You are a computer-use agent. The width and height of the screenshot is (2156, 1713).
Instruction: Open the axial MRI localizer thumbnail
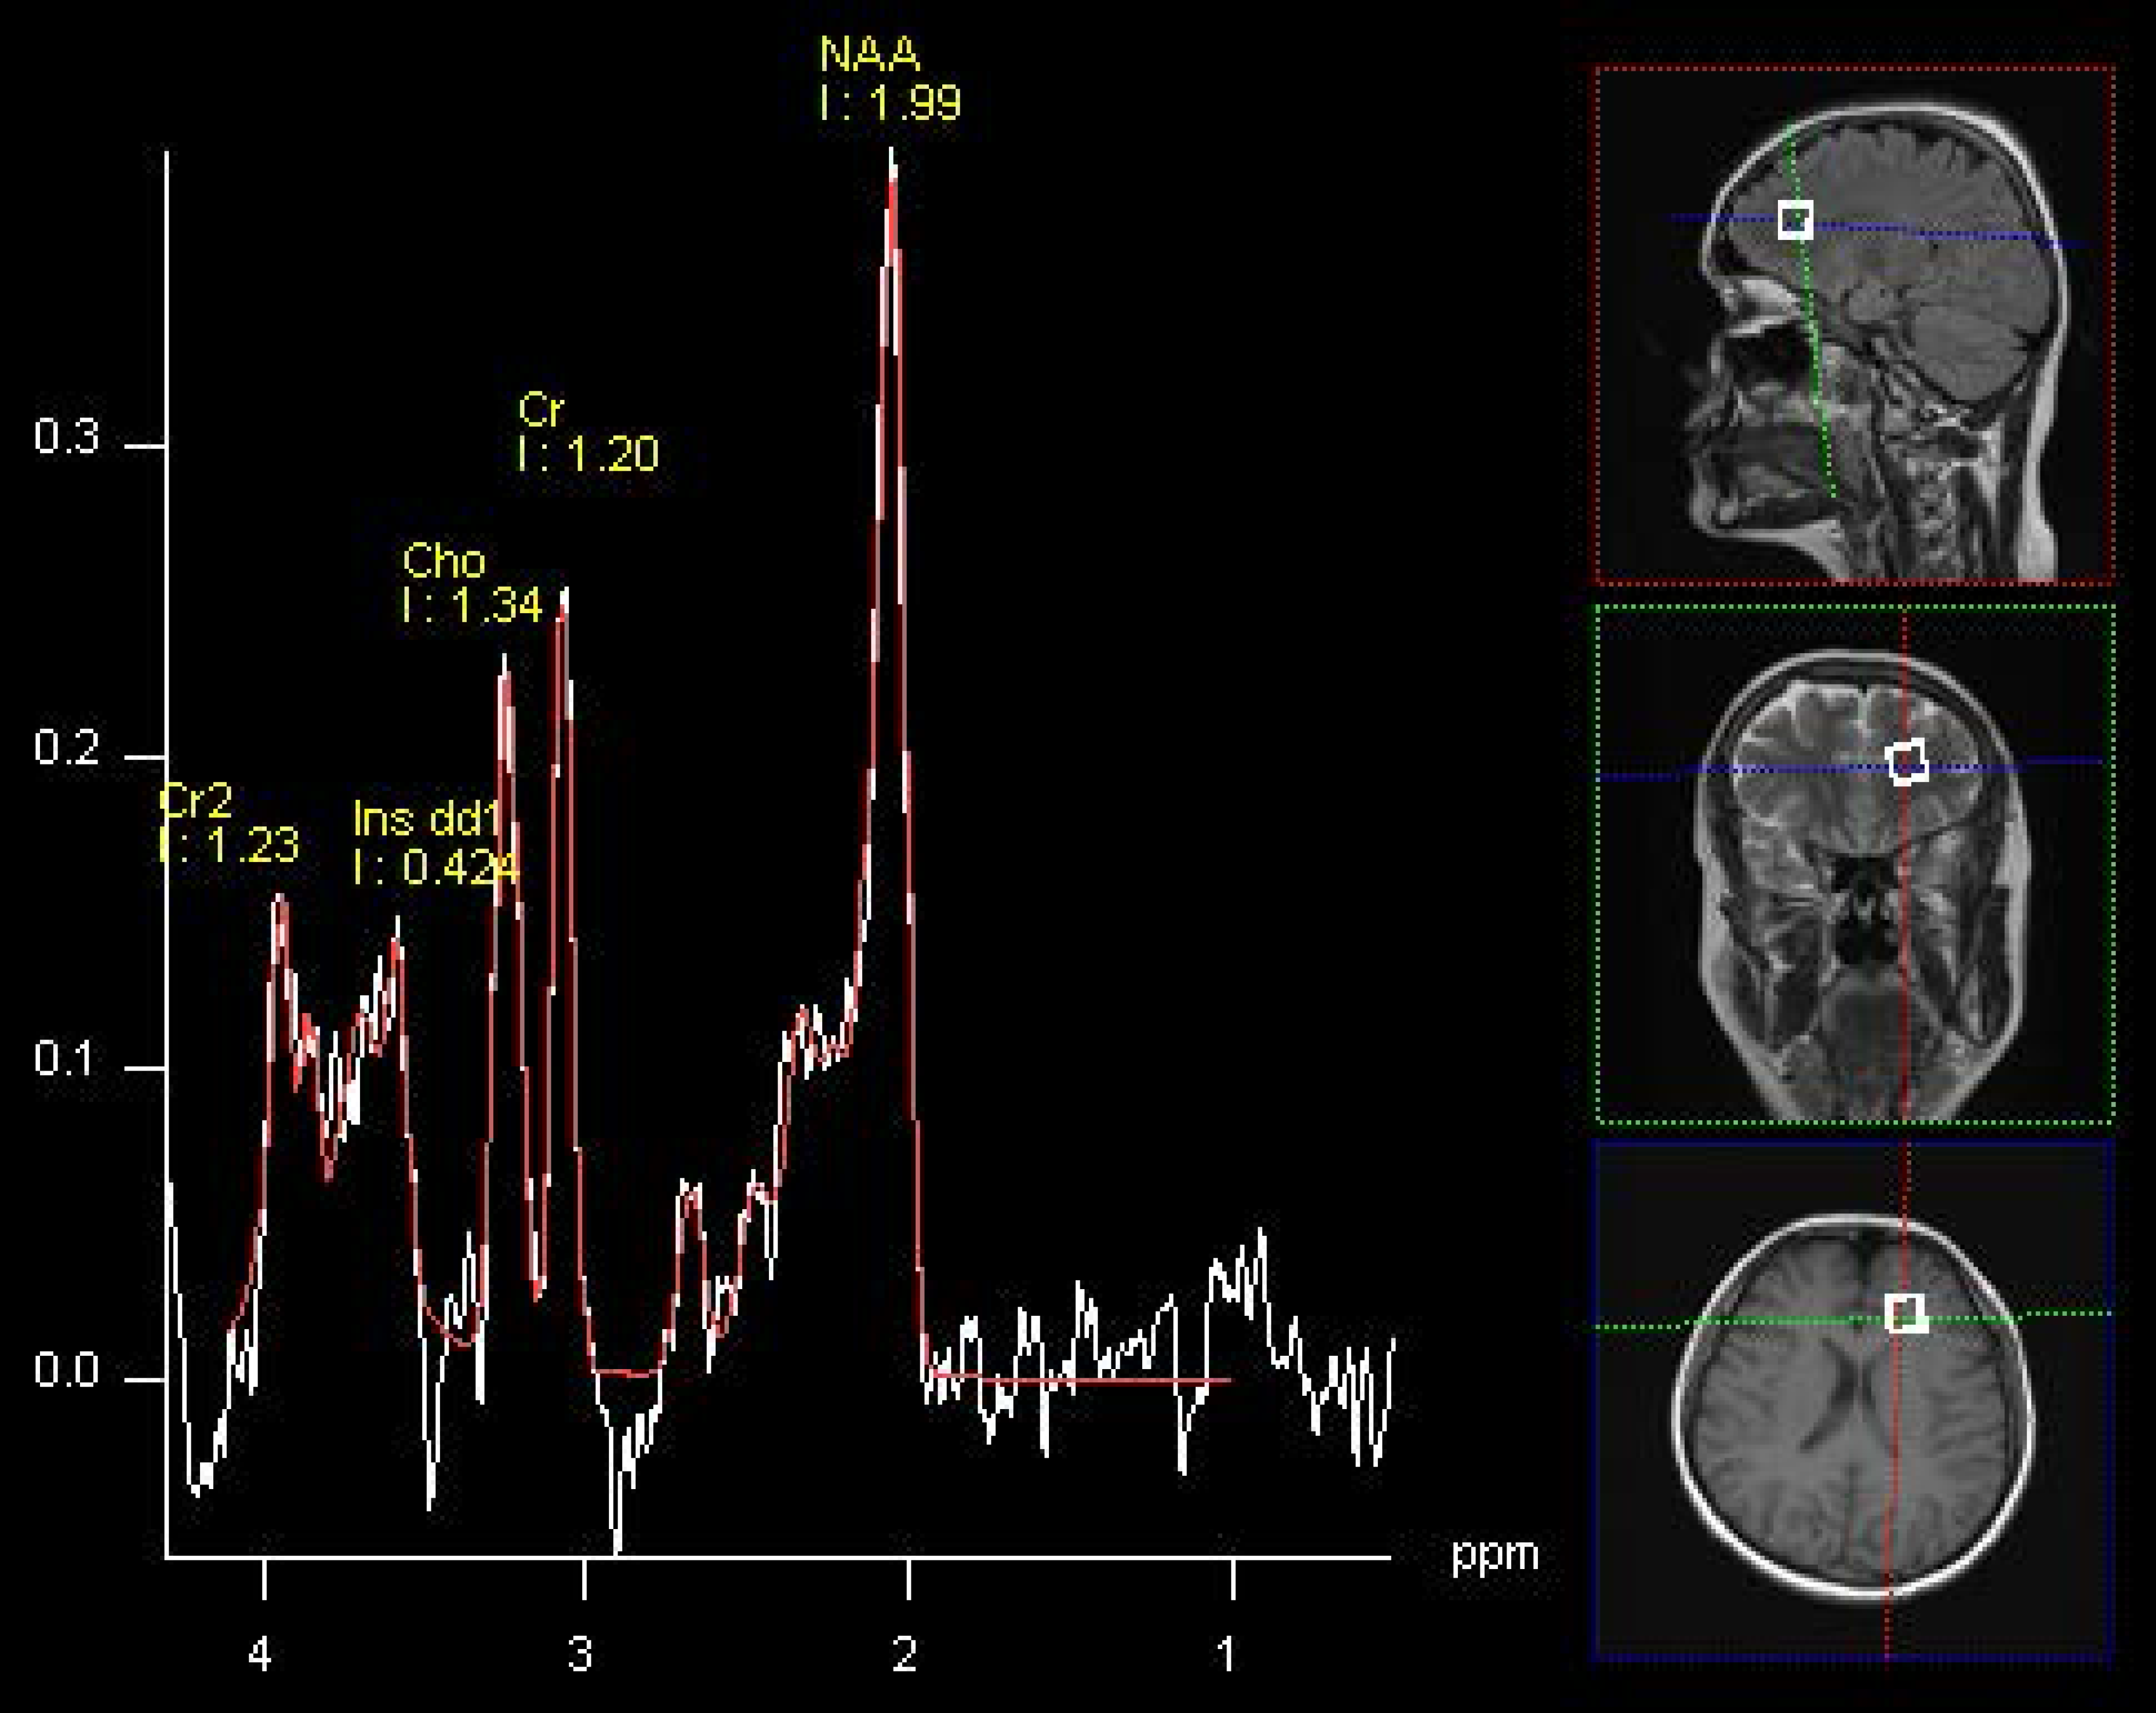coord(1854,1400)
